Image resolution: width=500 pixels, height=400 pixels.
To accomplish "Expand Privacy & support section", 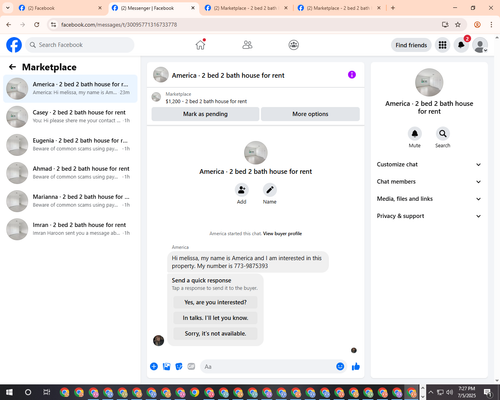I will [x=429, y=216].
